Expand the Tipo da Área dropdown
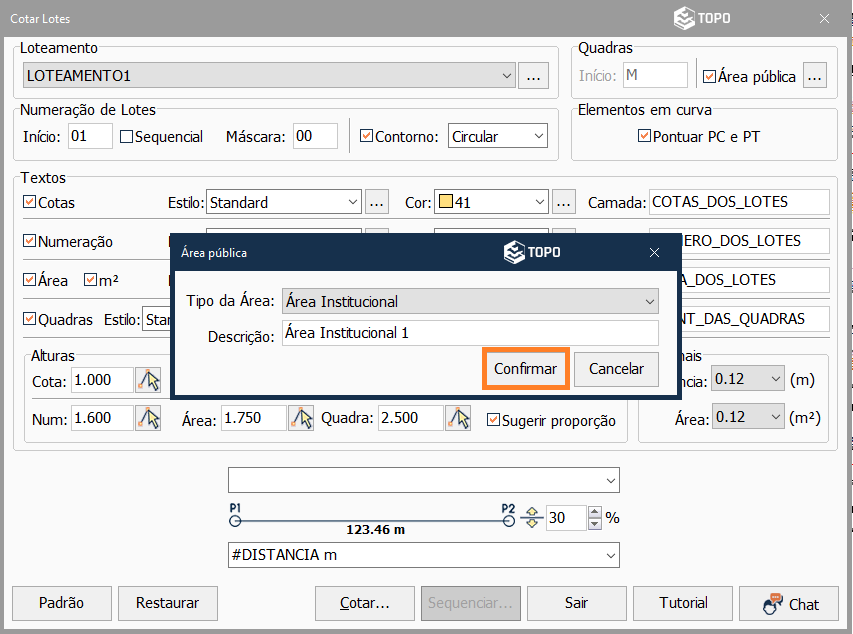 pyautogui.click(x=649, y=301)
